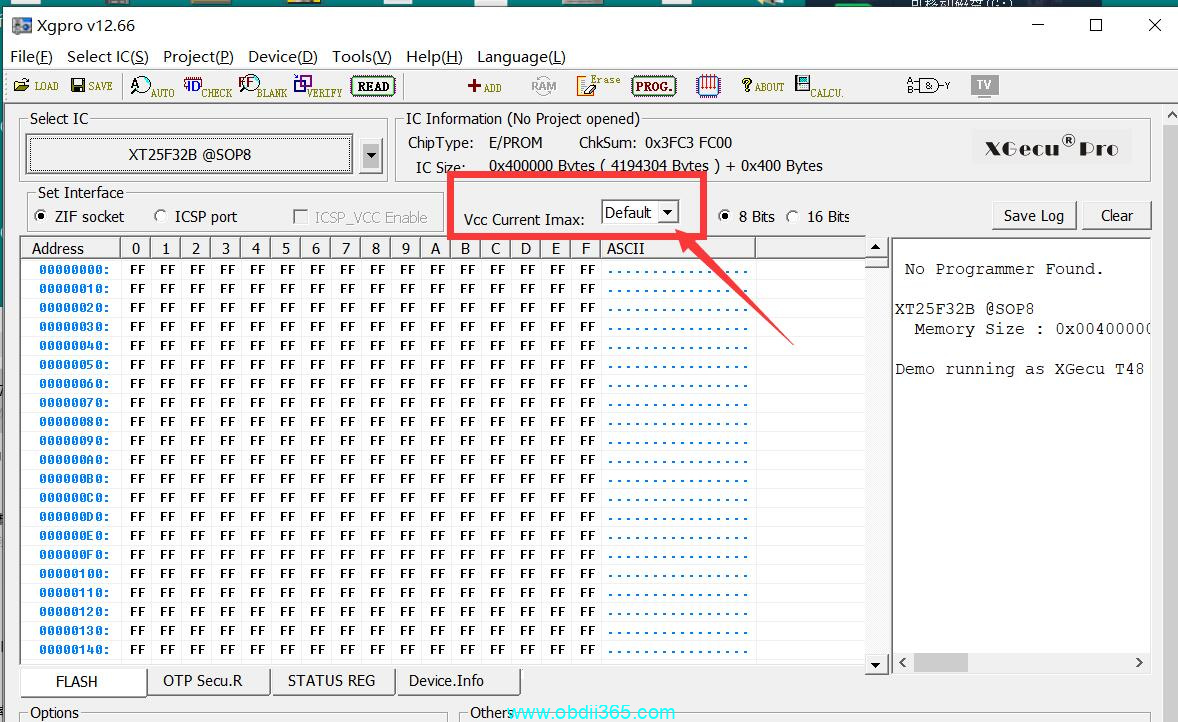The width and height of the screenshot is (1178, 722).
Task: Click the READ chip button
Action: point(373,86)
